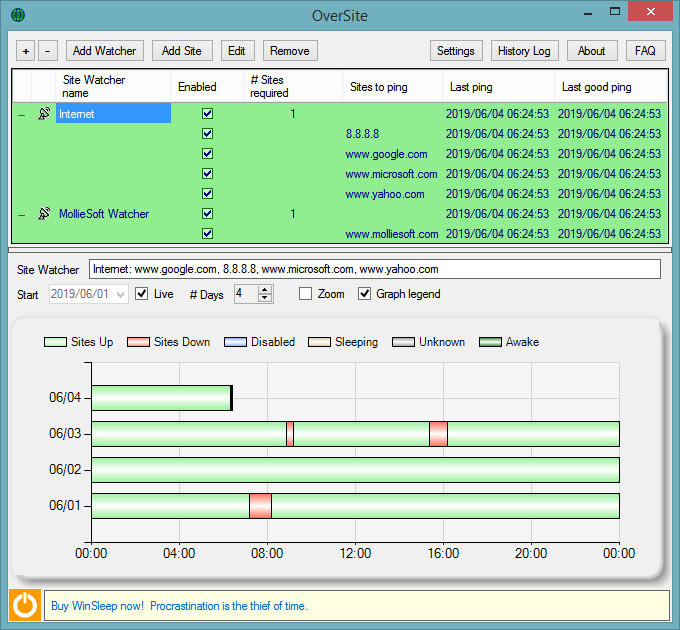Collapse the MollieSoft Watcher row
680x630 pixels.
22,215
